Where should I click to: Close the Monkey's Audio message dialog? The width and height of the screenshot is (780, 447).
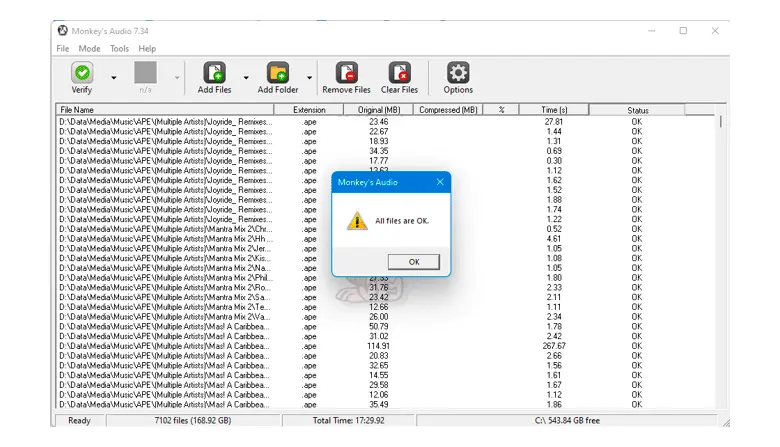click(440, 182)
